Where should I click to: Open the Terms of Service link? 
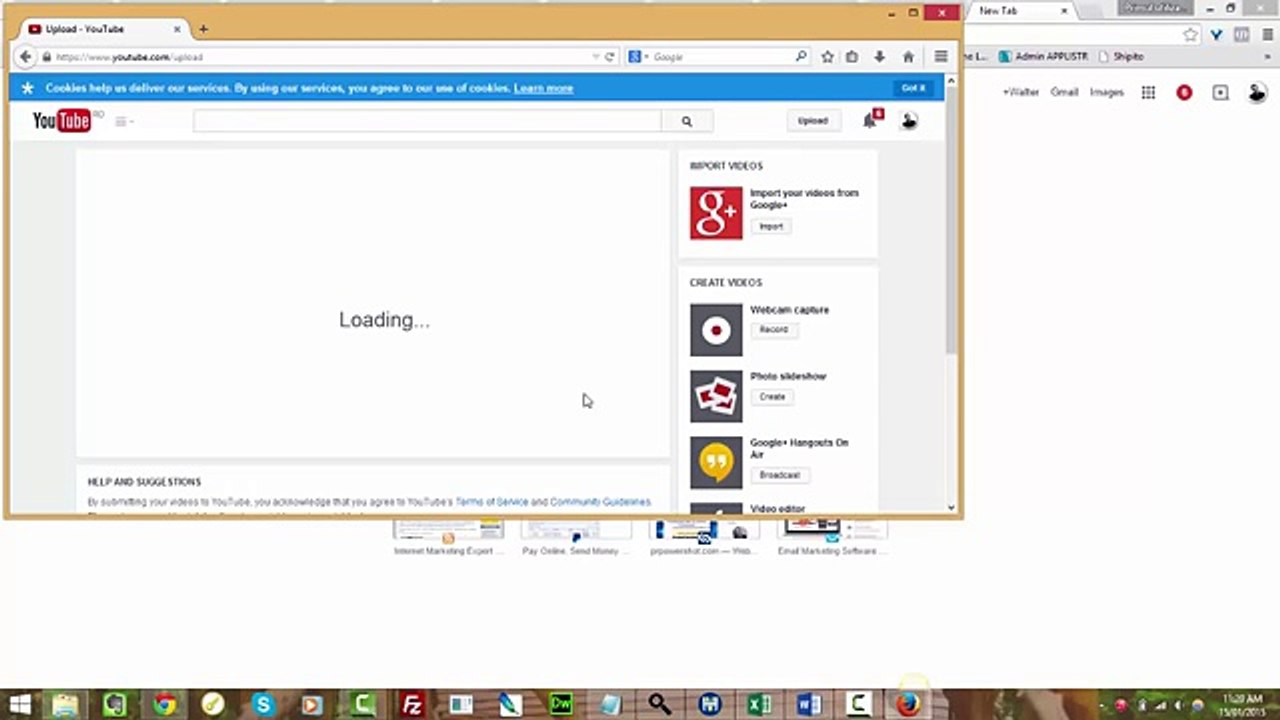(492, 502)
